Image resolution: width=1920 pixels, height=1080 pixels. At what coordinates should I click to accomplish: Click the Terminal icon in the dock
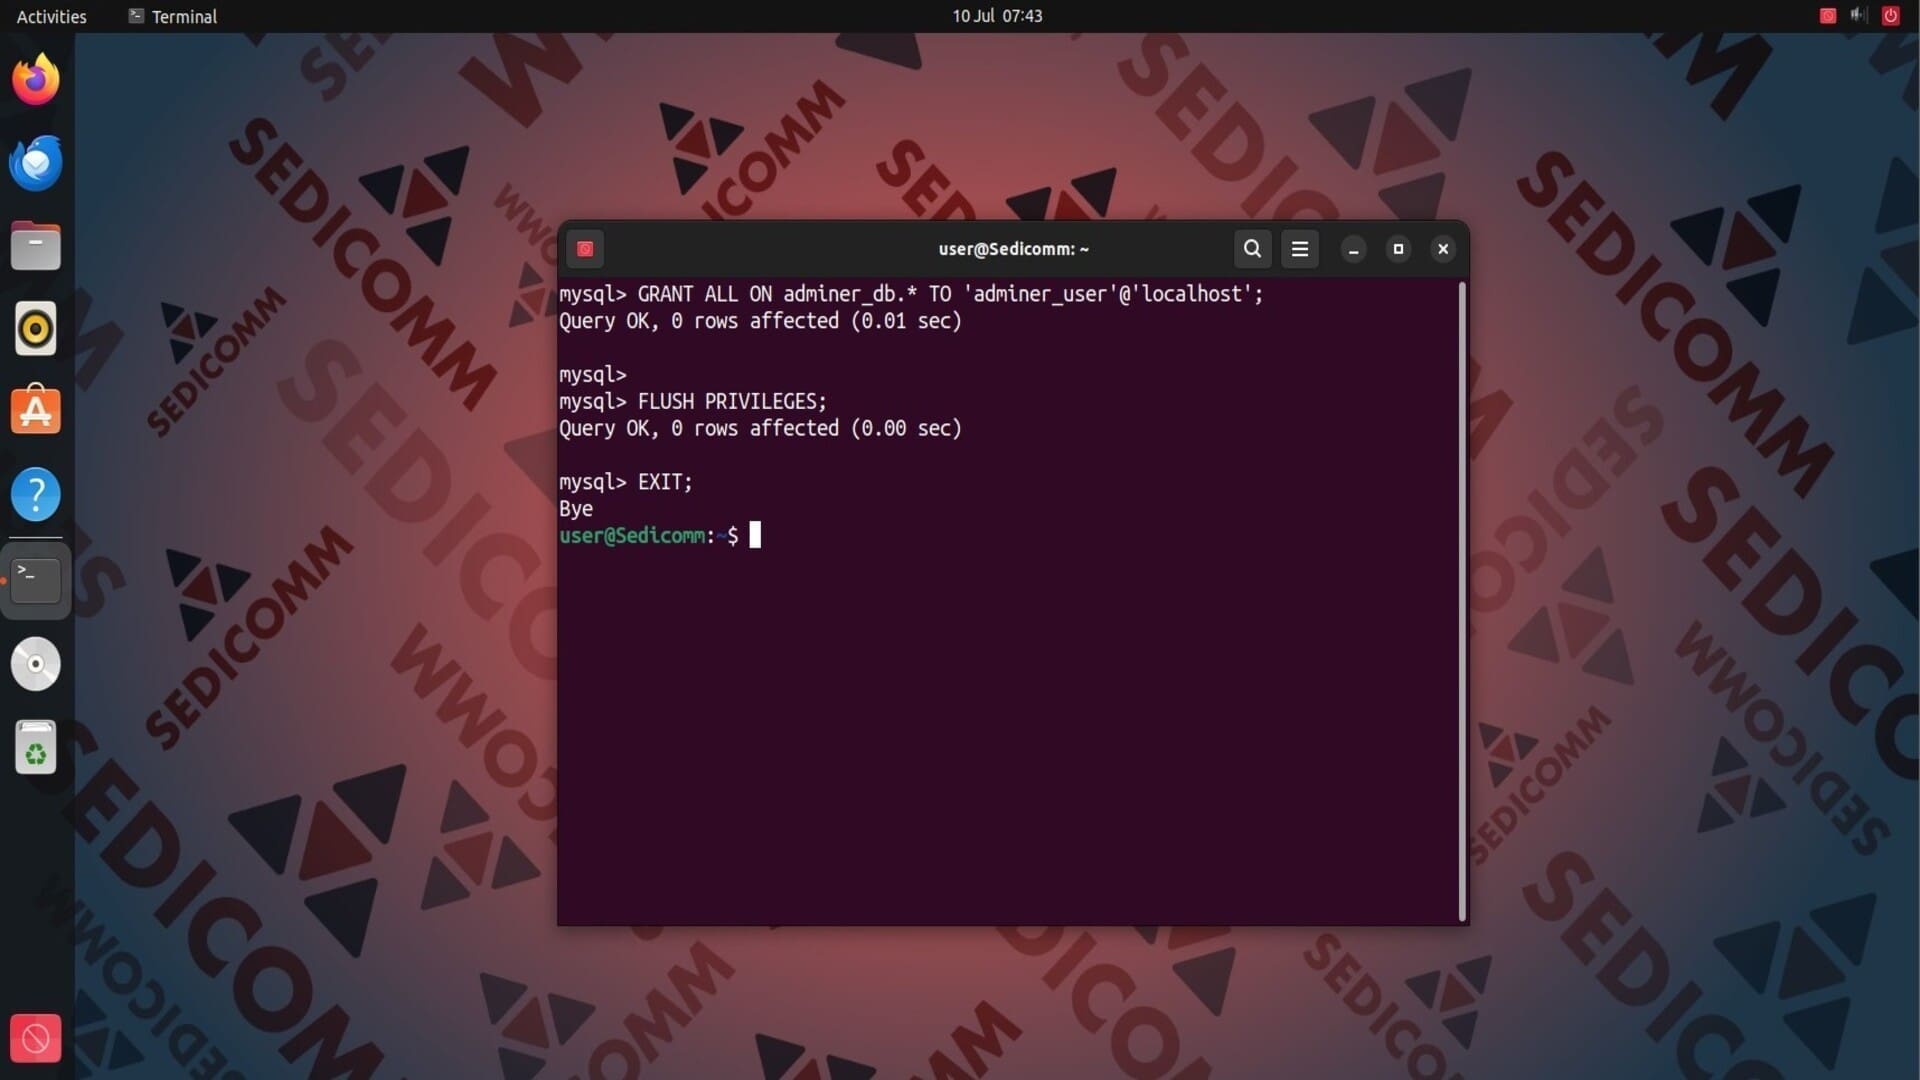tap(36, 580)
